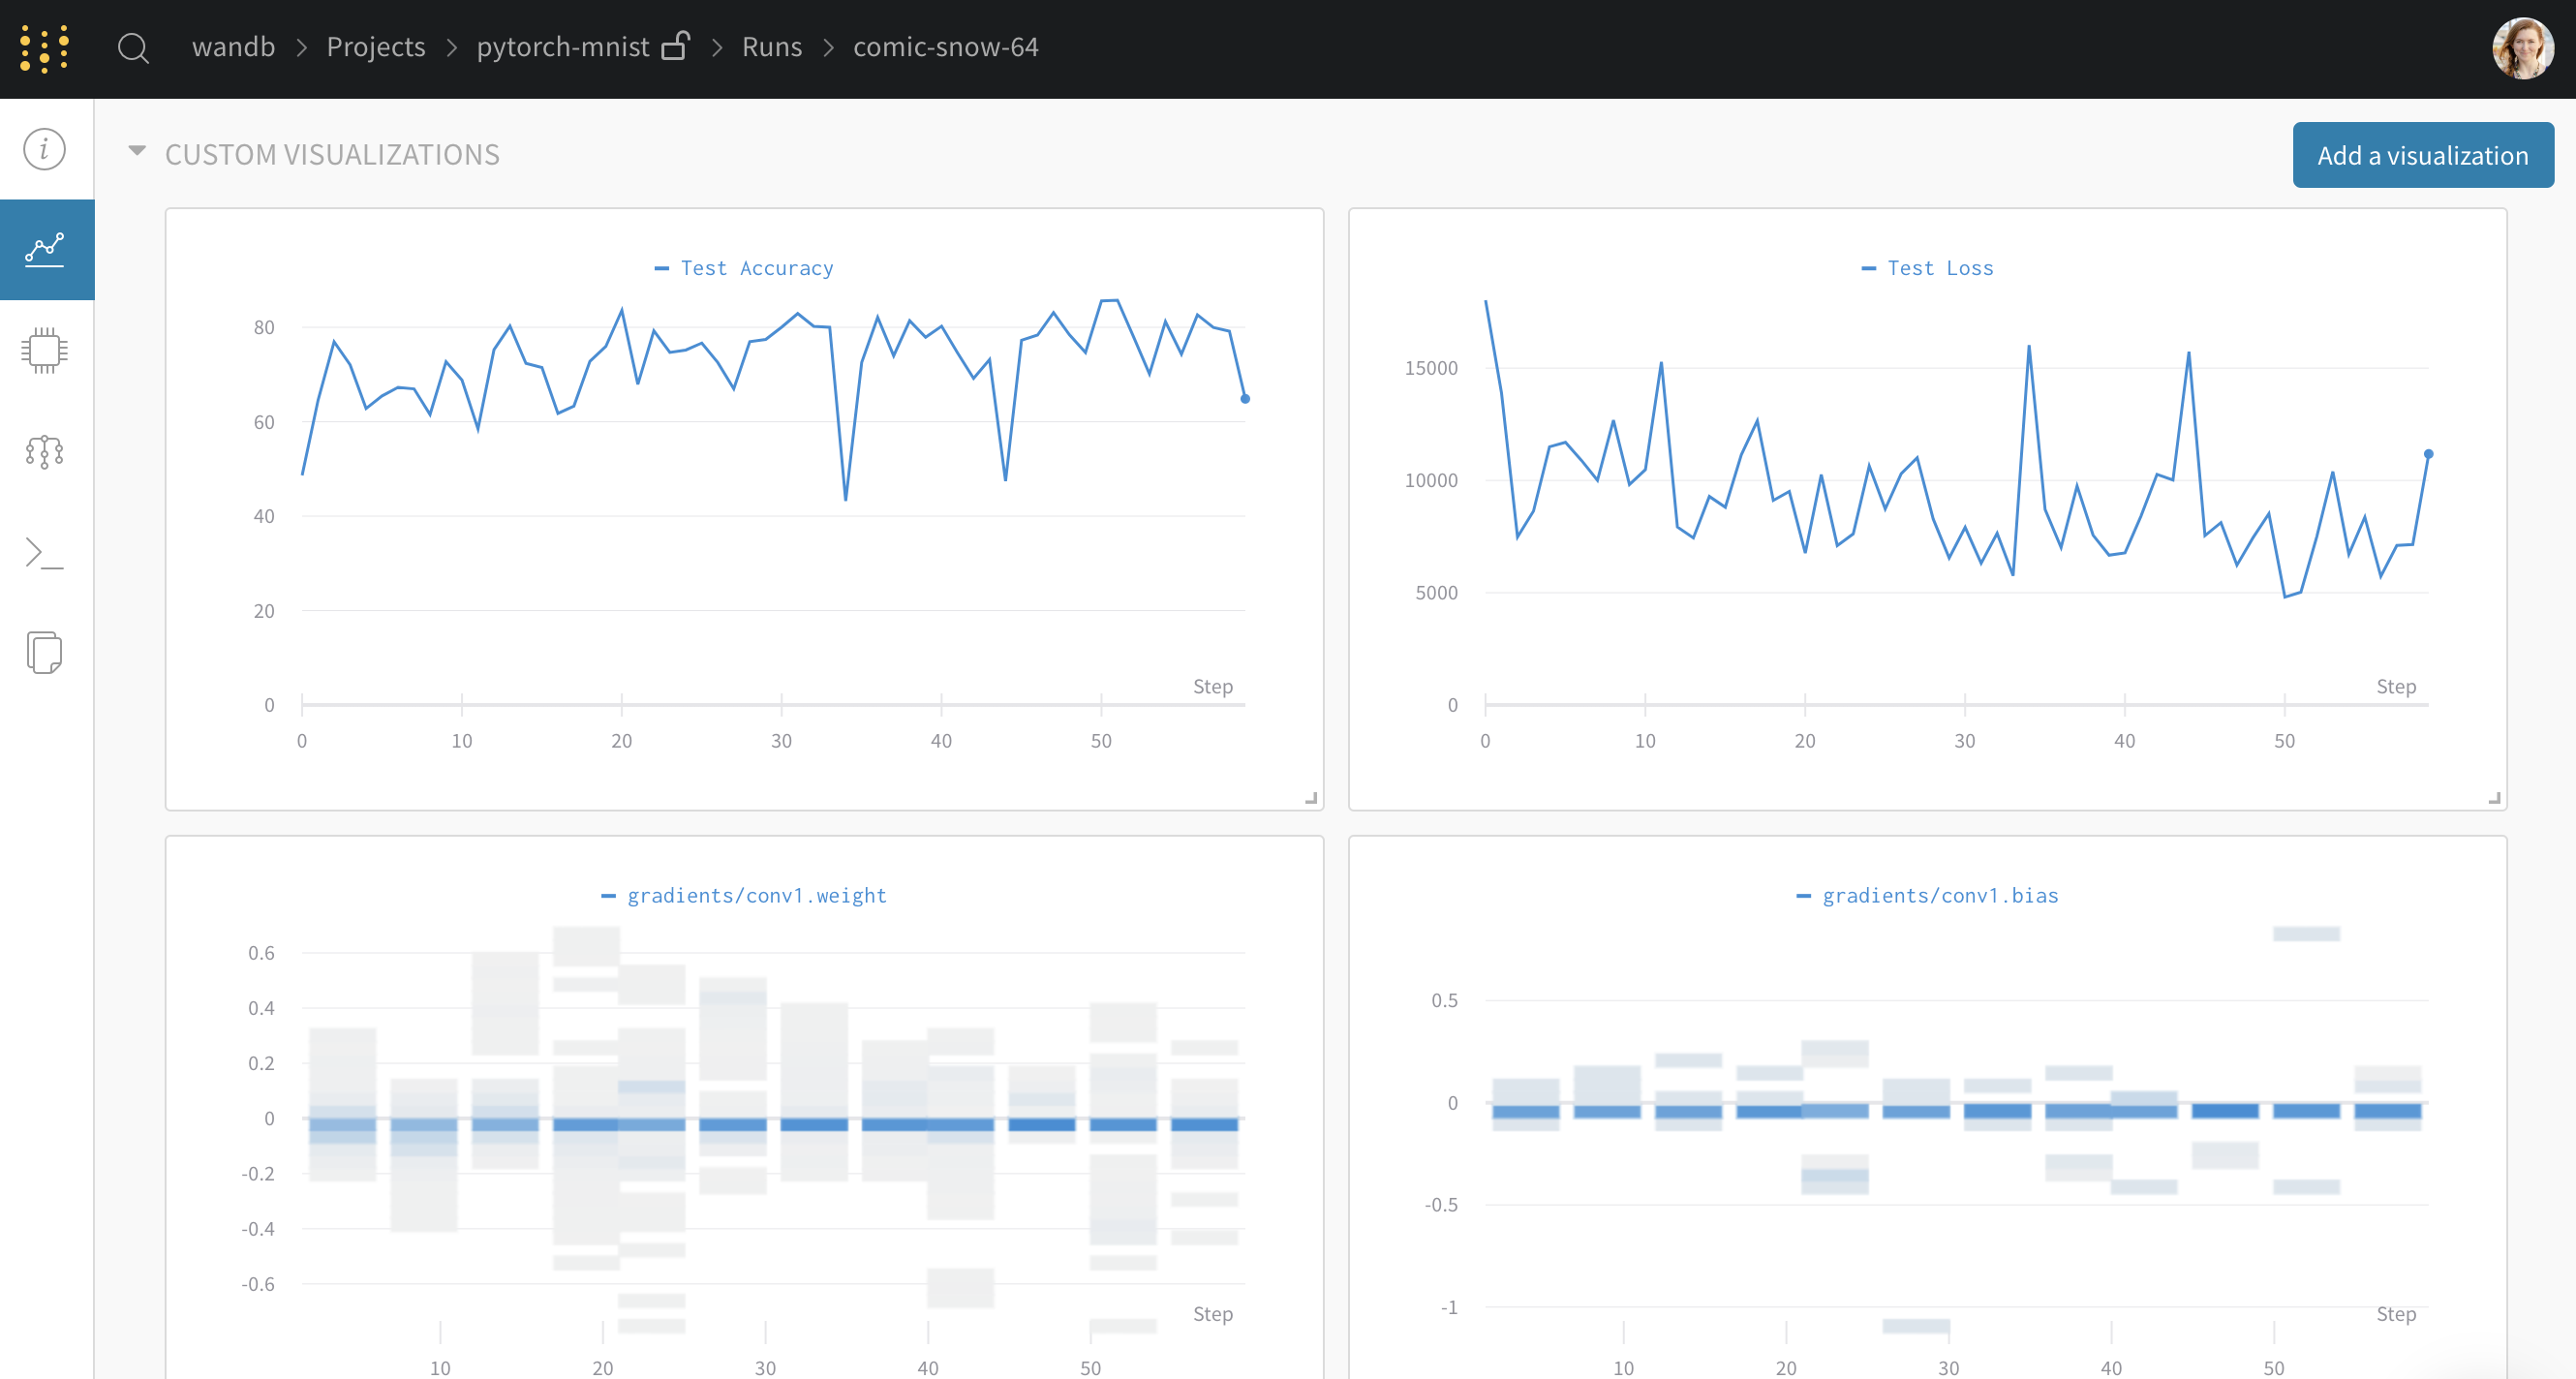The image size is (2576, 1379).
Task: Click the wandb dotted logo icon
Action: pyautogui.click(x=45, y=48)
